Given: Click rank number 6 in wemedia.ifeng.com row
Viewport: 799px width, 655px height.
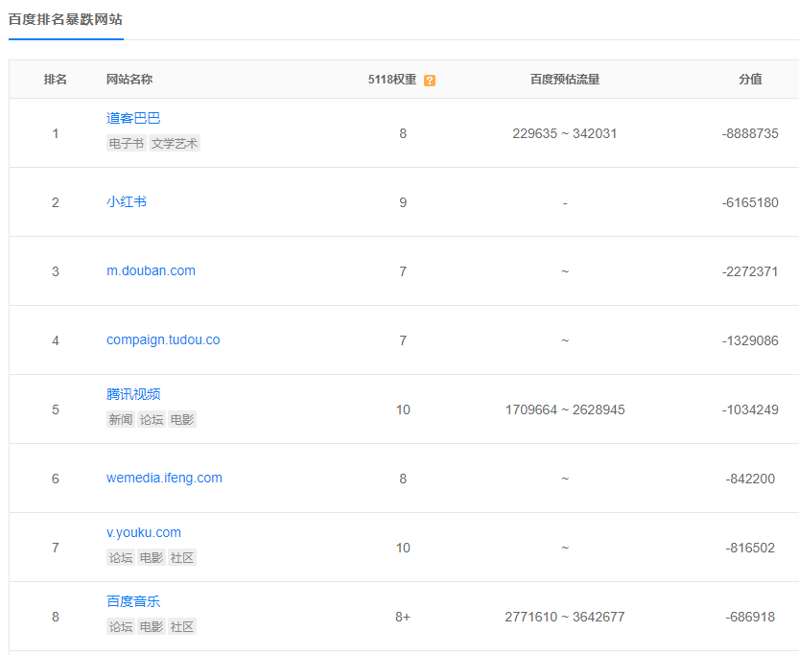Looking at the screenshot, I should coord(55,479).
